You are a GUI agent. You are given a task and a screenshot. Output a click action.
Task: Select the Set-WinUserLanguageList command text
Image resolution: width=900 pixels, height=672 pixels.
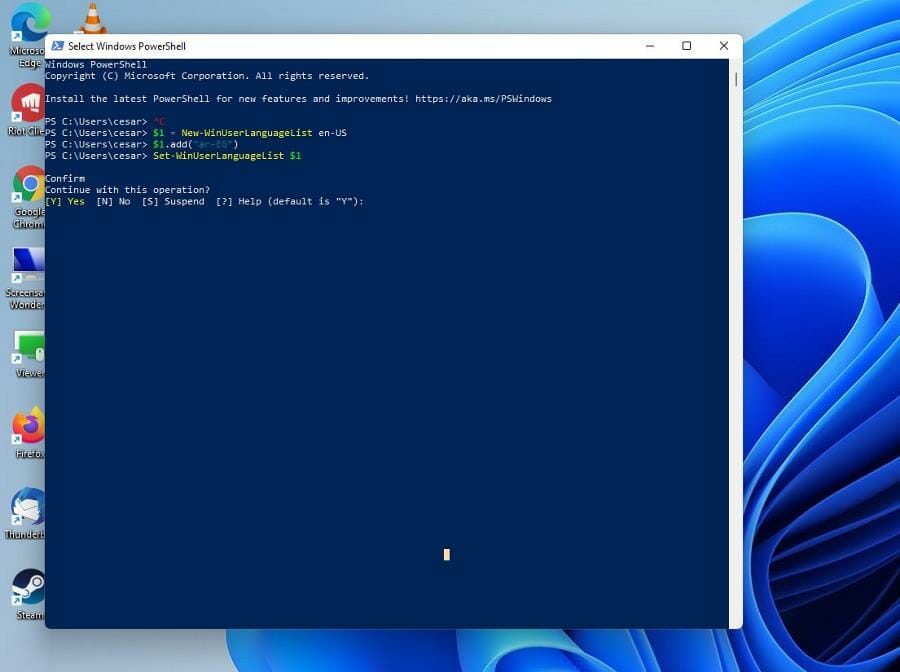click(x=219, y=155)
